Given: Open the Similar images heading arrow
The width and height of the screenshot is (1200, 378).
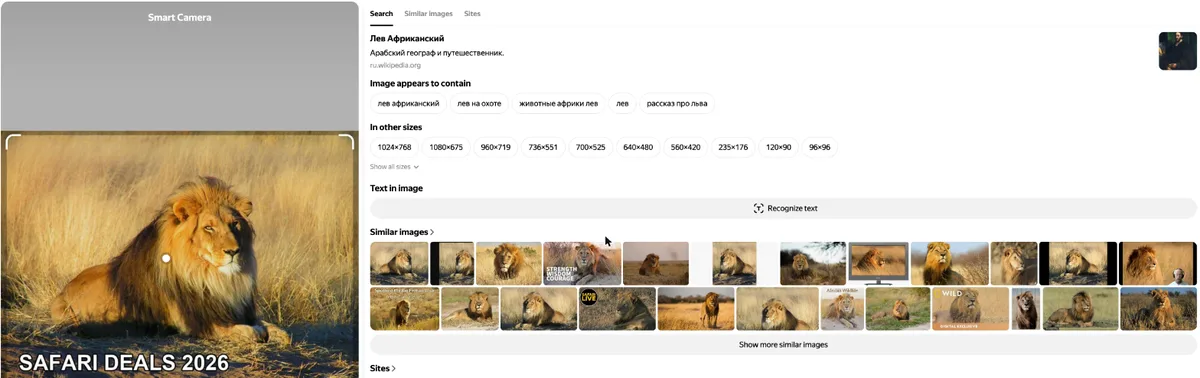Looking at the screenshot, I should coord(432,232).
